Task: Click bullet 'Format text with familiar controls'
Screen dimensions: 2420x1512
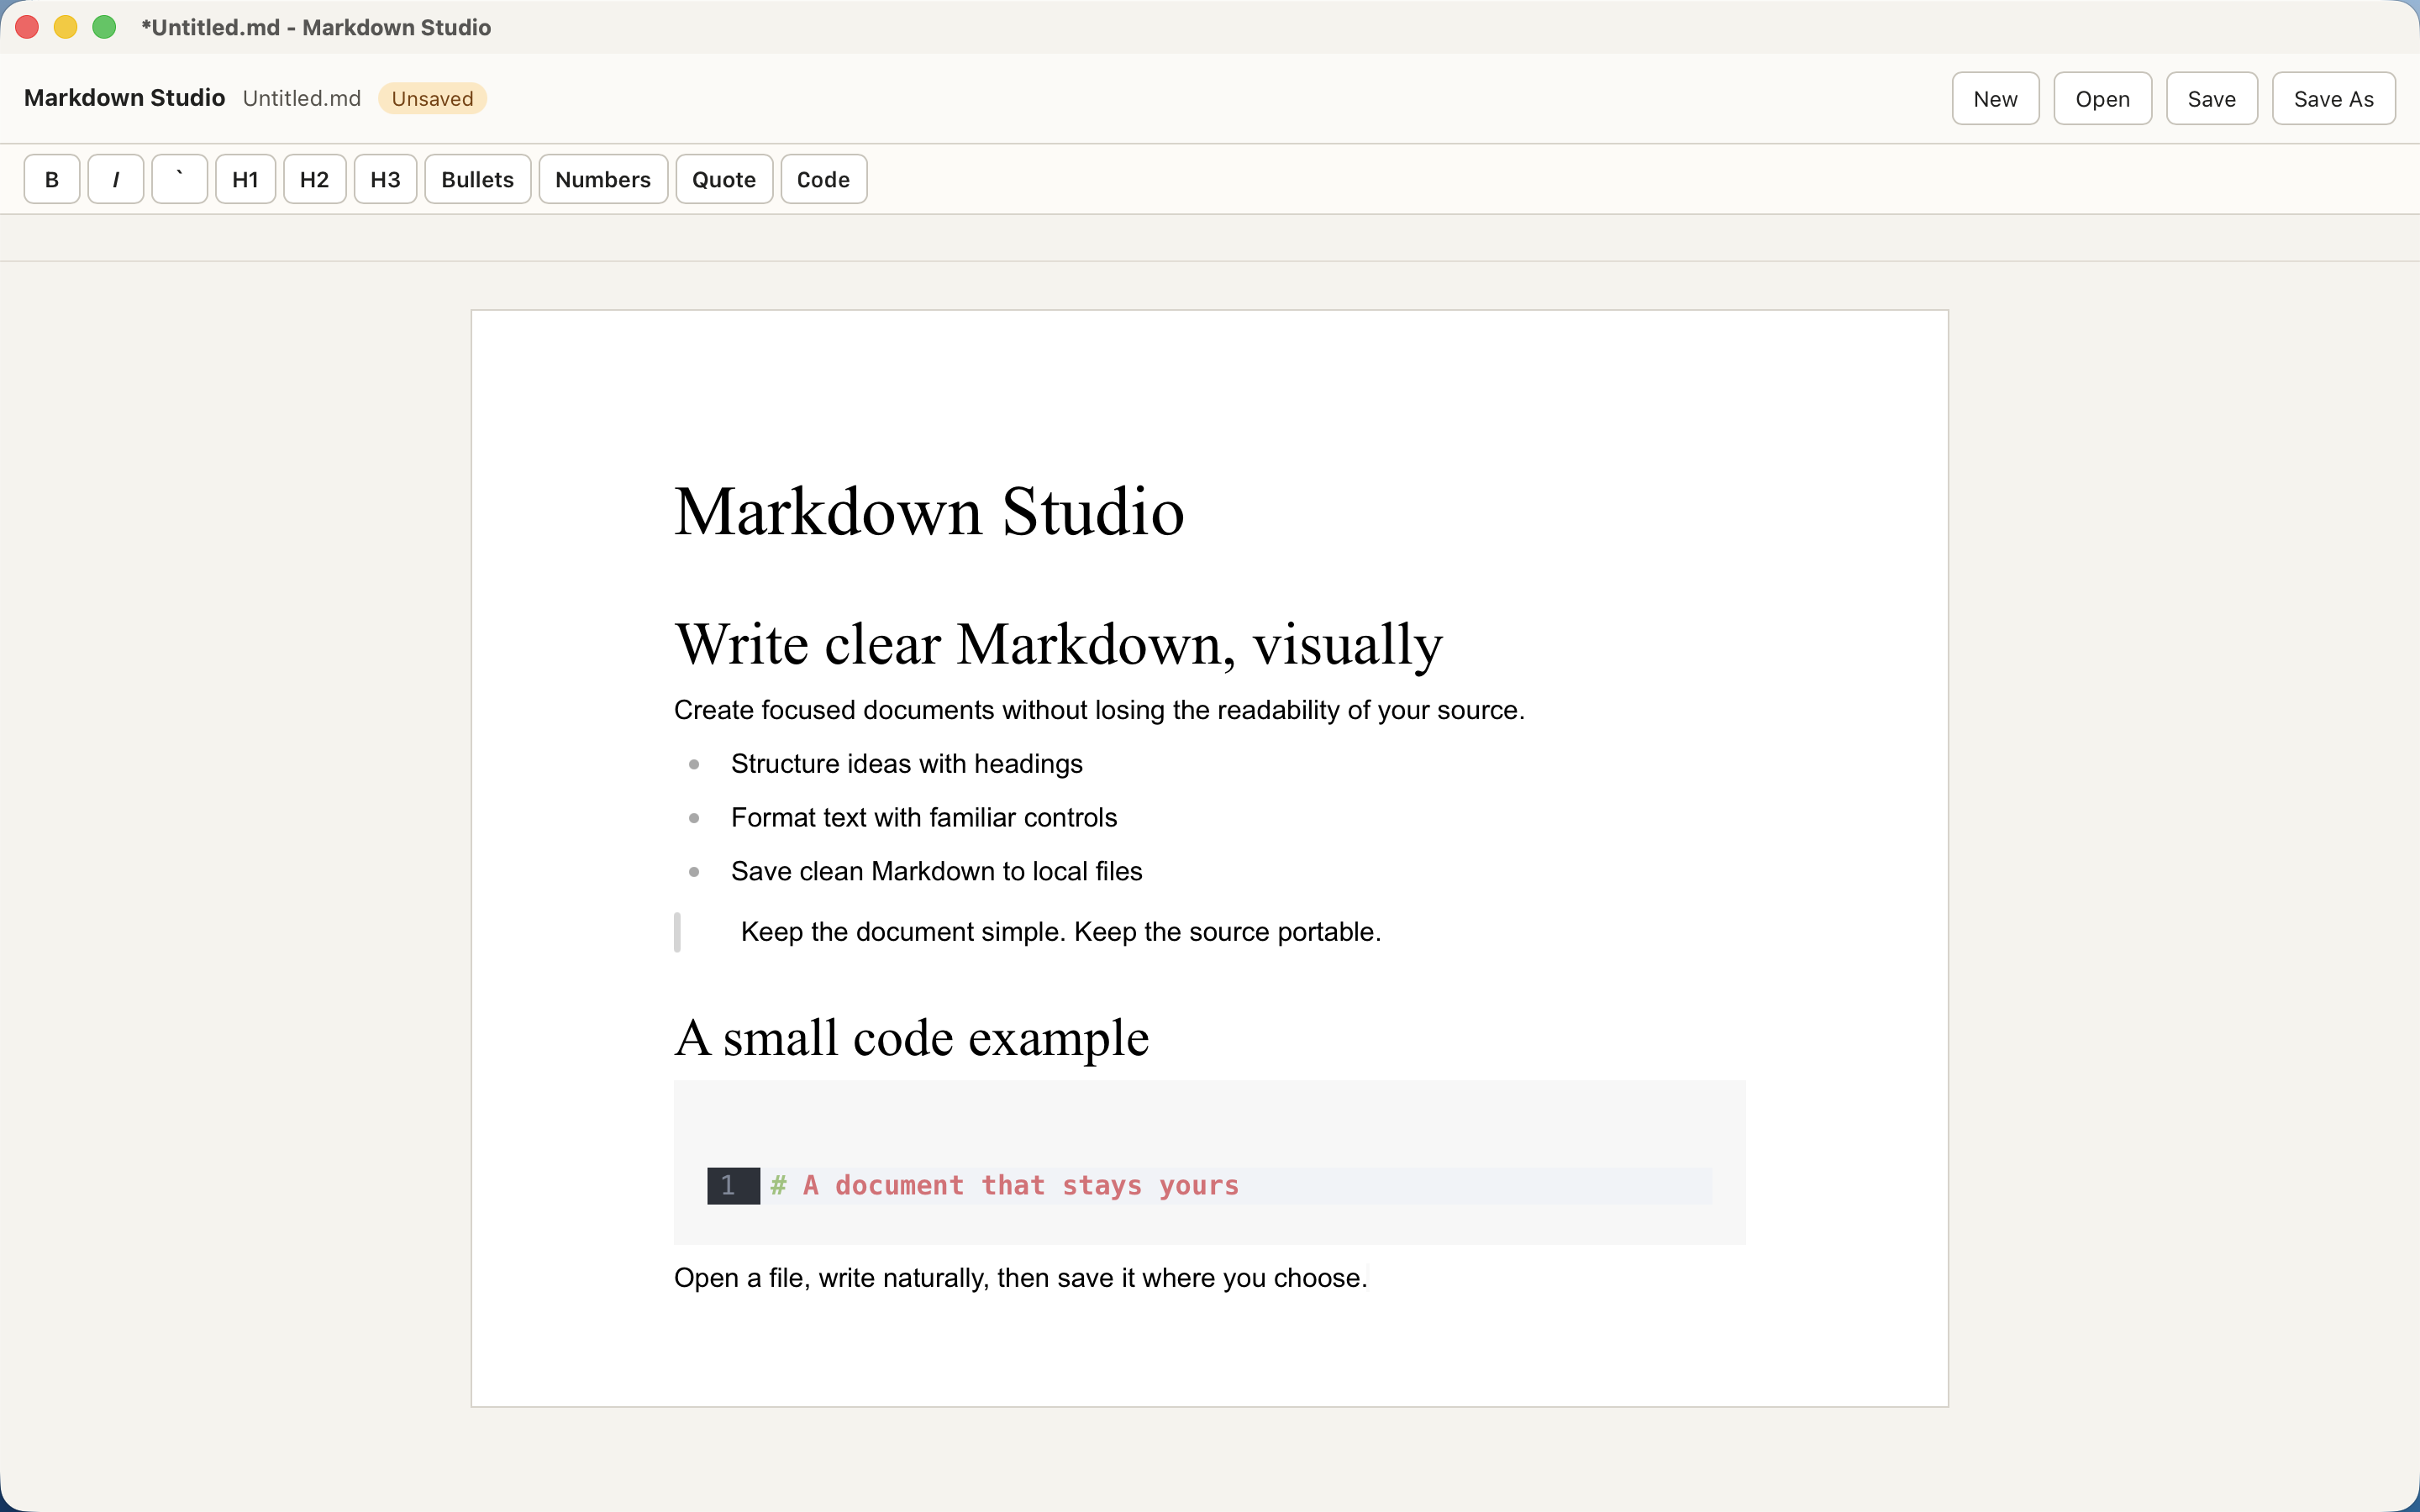Action: 923,818
